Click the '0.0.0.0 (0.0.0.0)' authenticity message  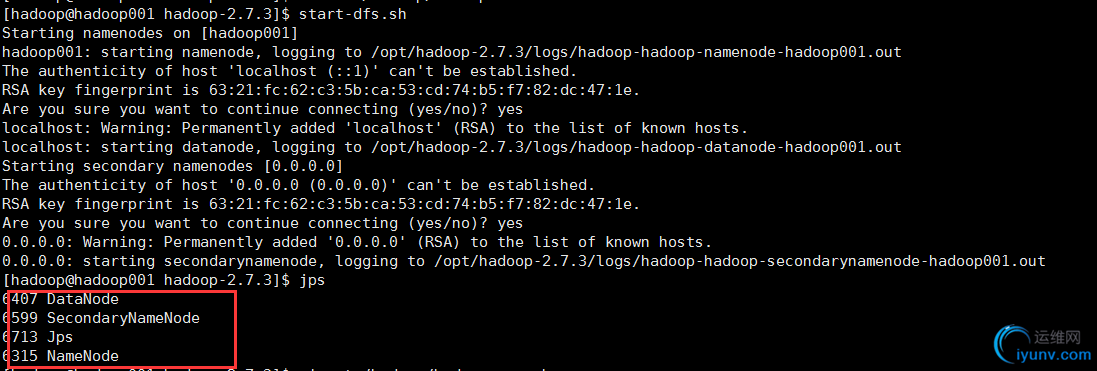[299, 186]
